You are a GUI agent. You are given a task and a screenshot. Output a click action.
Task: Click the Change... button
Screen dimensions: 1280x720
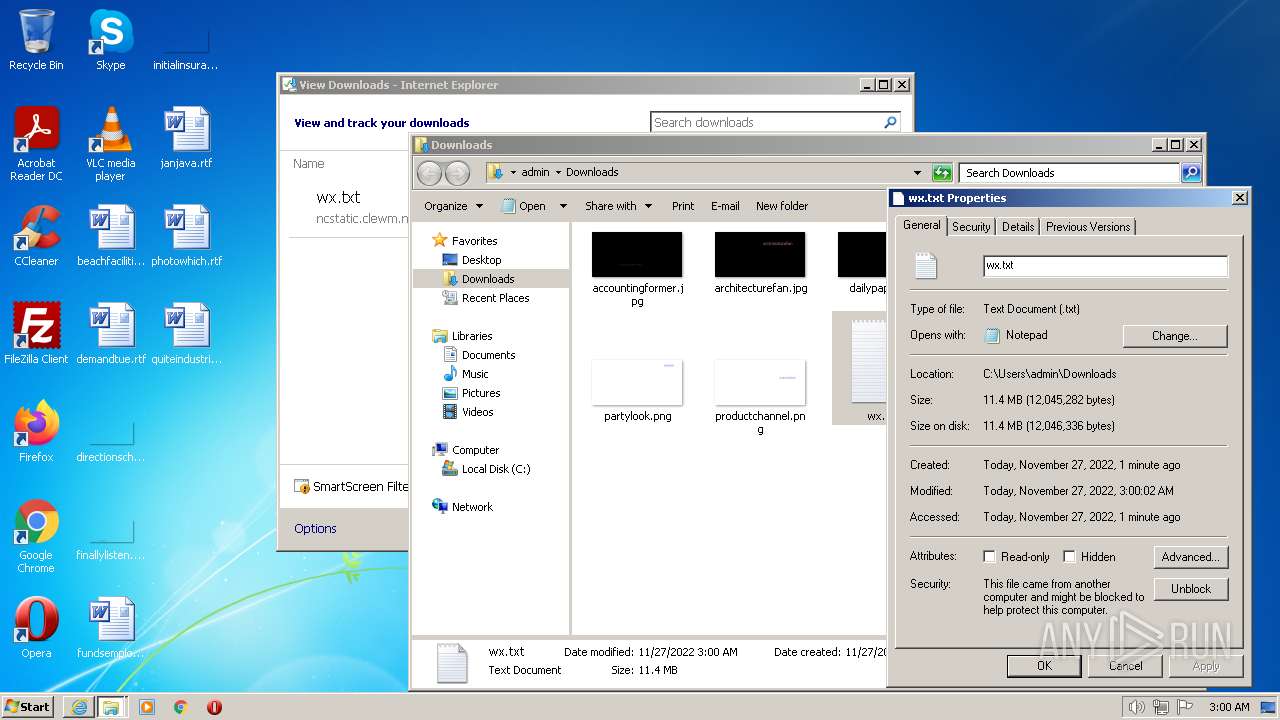(x=1175, y=336)
